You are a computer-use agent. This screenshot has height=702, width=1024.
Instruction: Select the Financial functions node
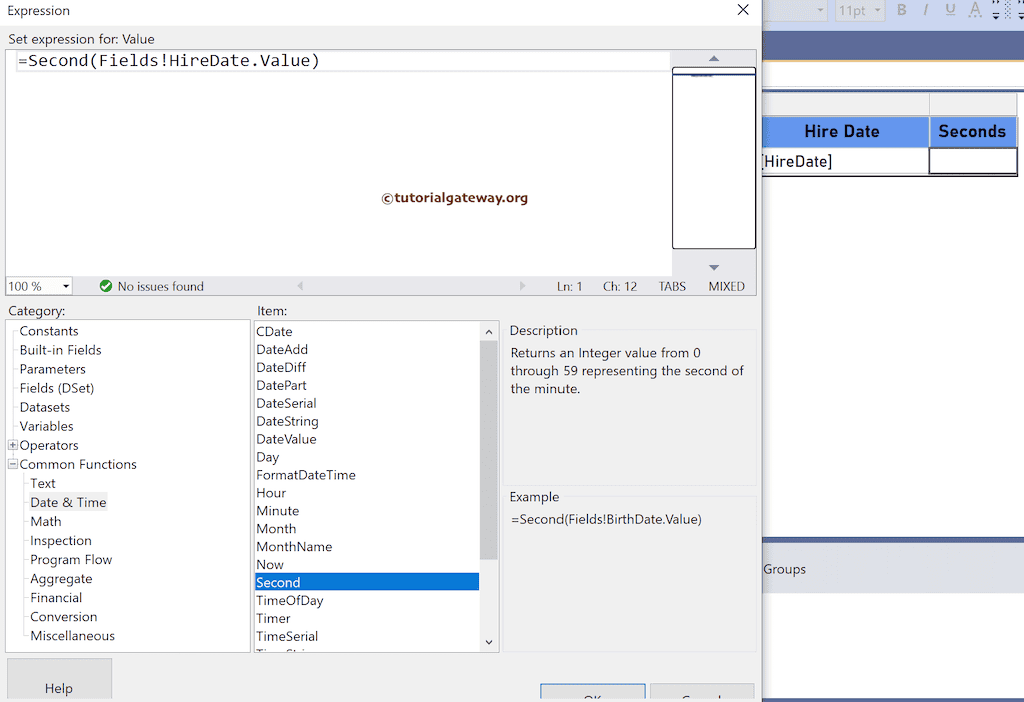pyautogui.click(x=56, y=598)
